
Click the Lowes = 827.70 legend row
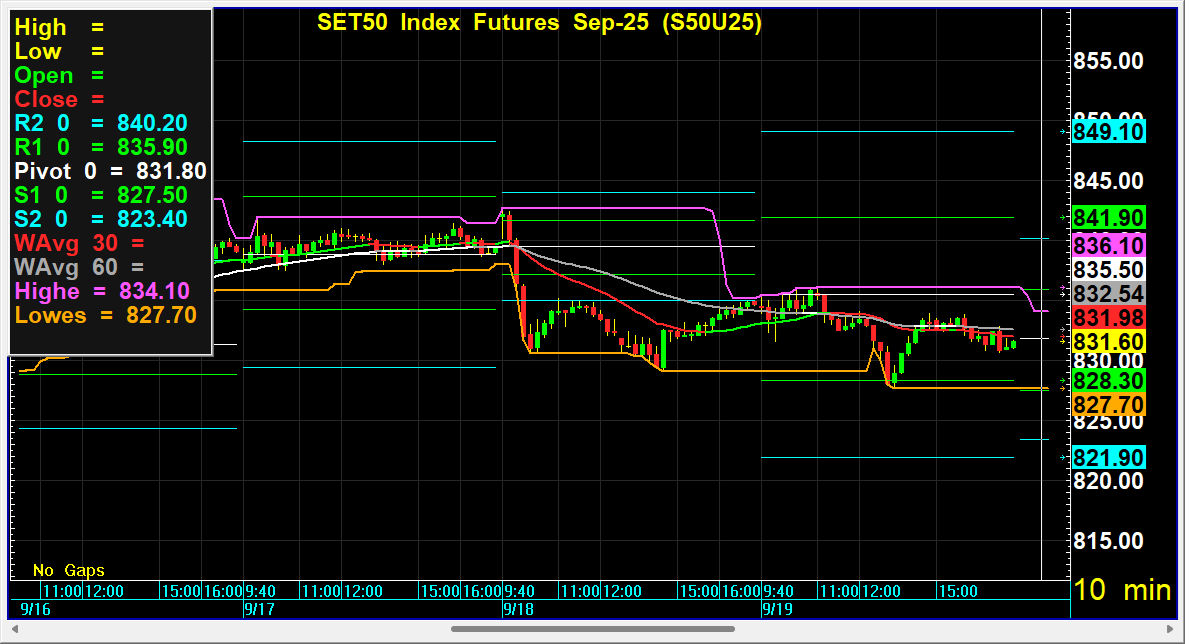pyautogui.click(x=106, y=315)
